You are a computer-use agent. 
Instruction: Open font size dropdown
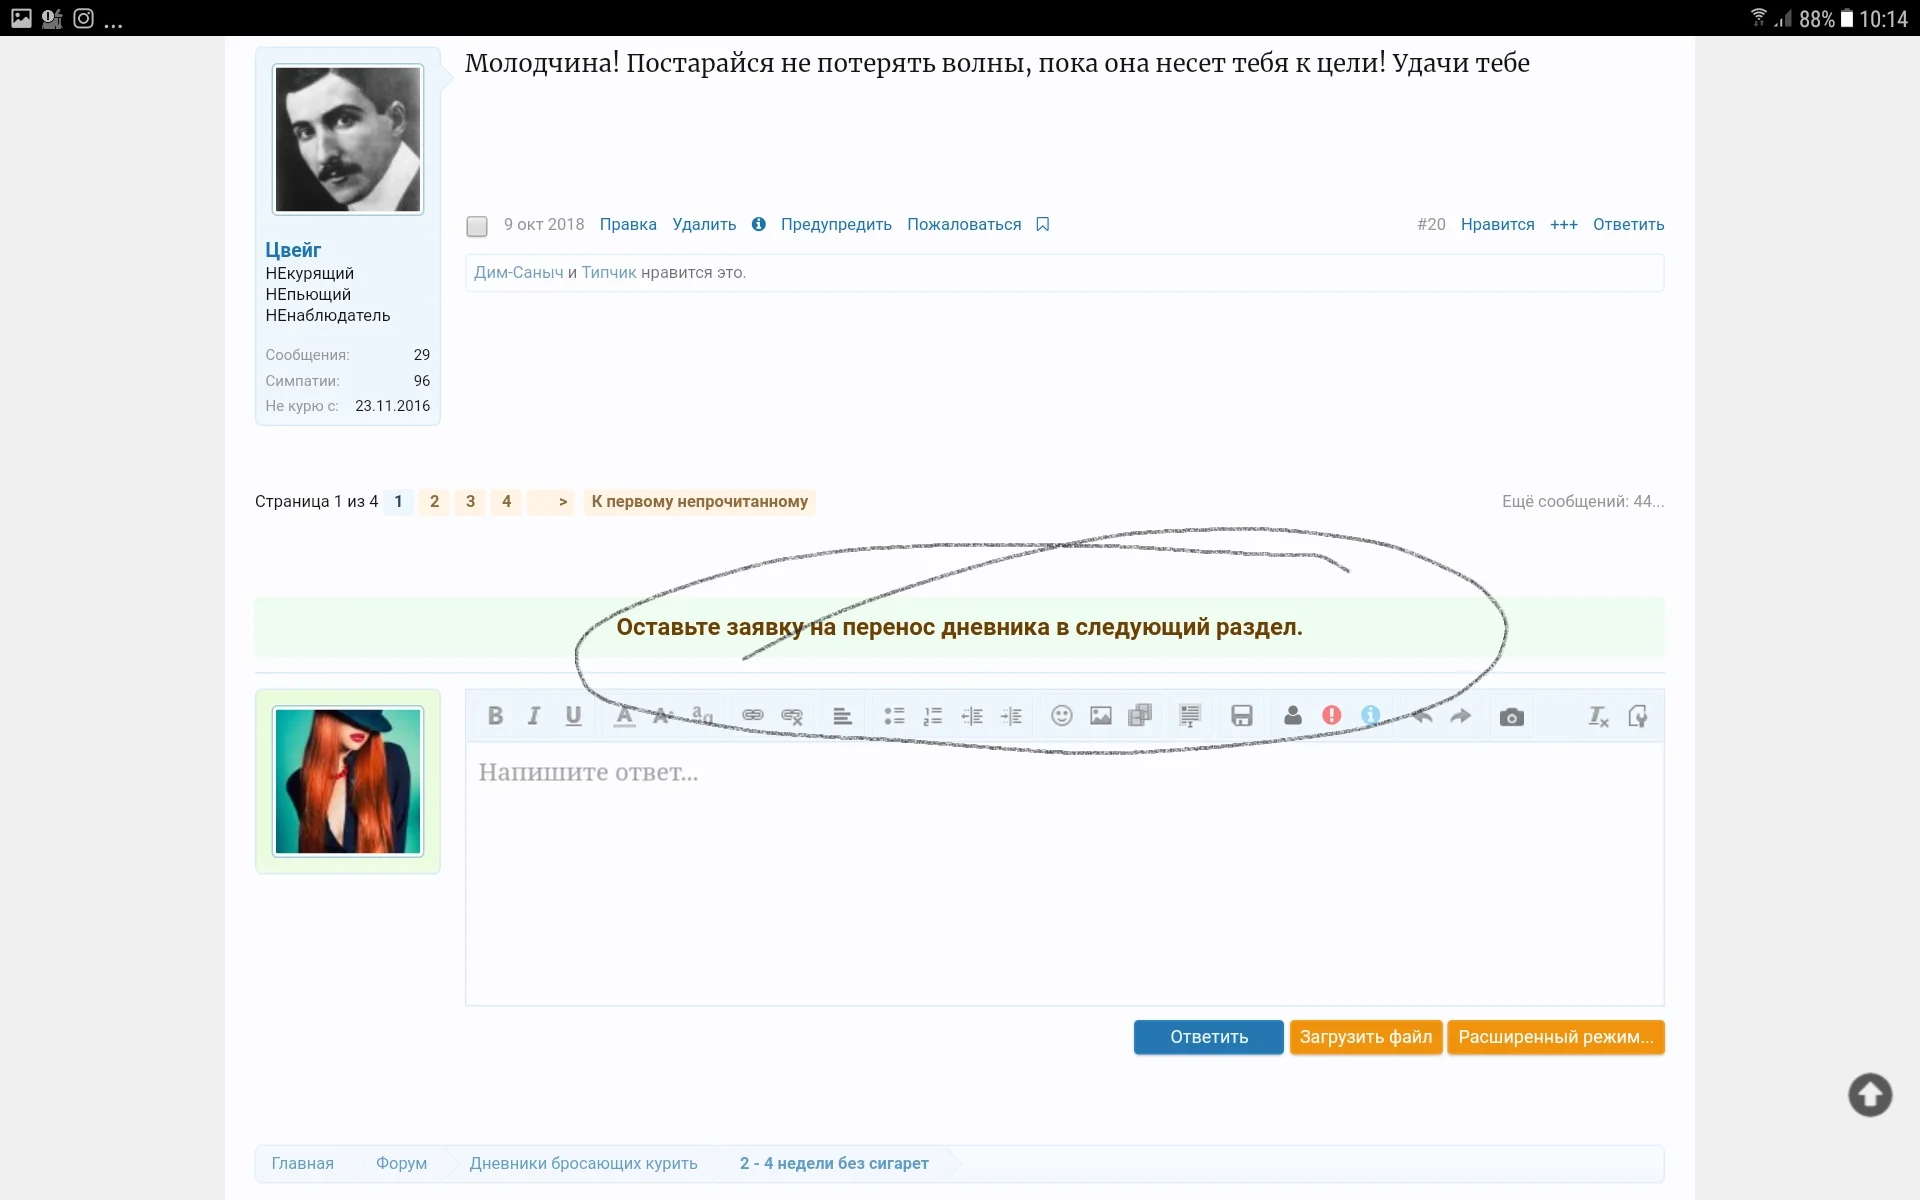click(x=663, y=716)
